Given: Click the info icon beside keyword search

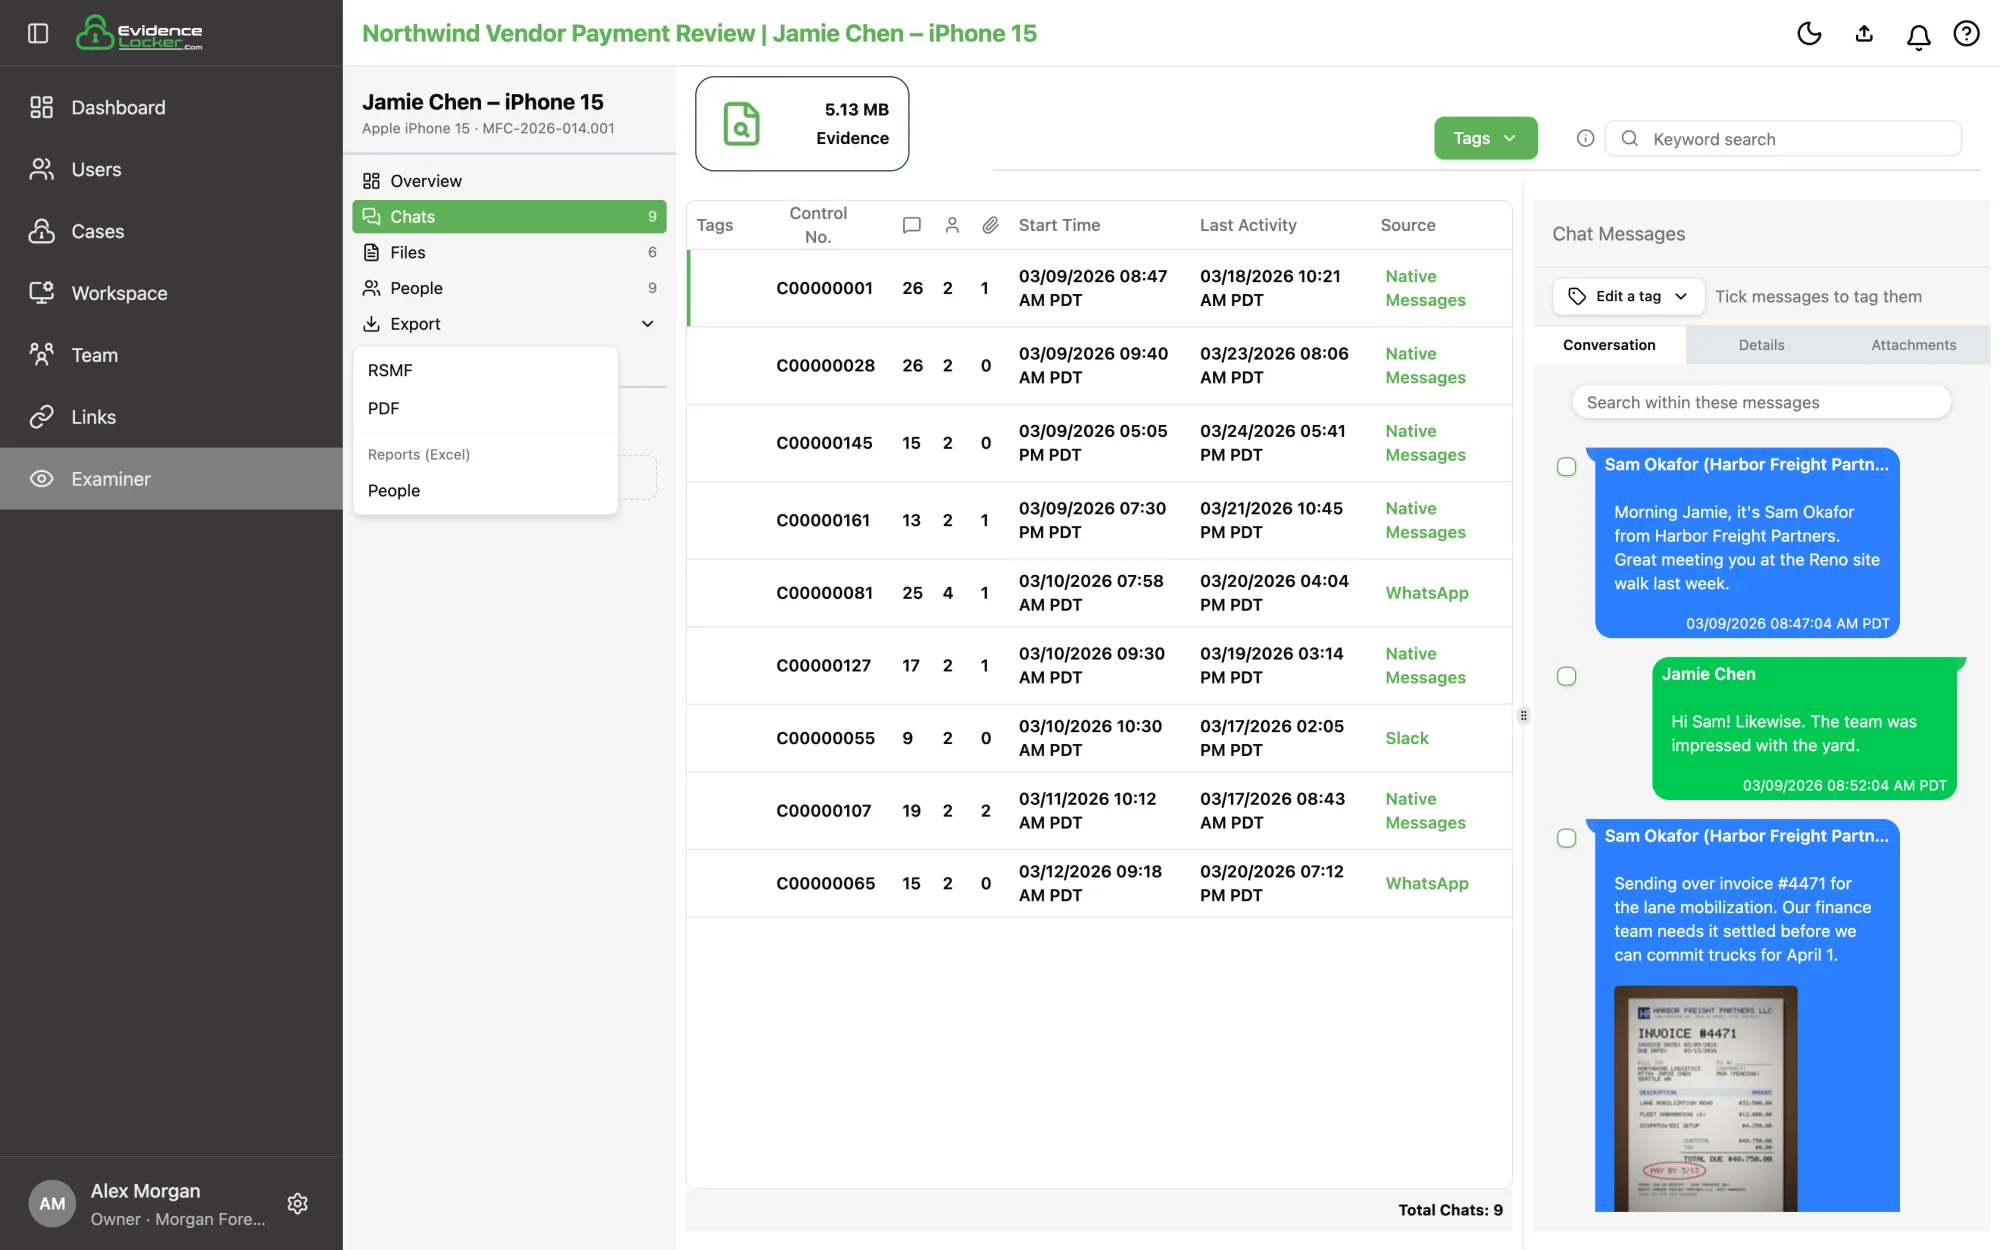Looking at the screenshot, I should point(1585,138).
